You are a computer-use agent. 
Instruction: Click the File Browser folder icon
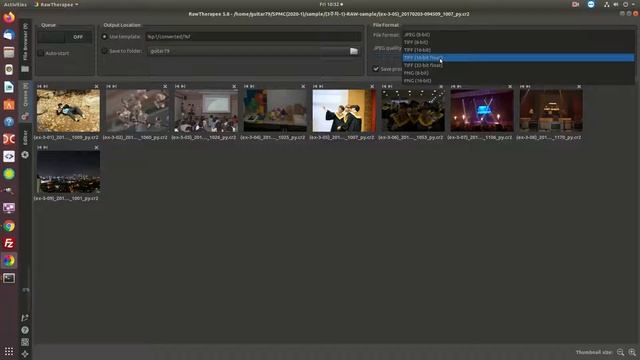click(x=25, y=69)
